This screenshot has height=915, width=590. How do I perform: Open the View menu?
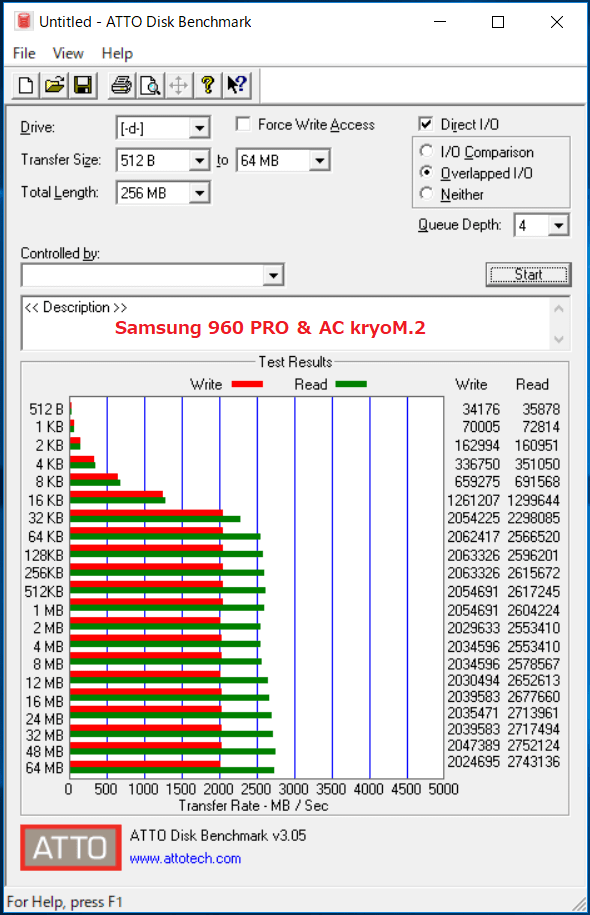pyautogui.click(x=68, y=53)
